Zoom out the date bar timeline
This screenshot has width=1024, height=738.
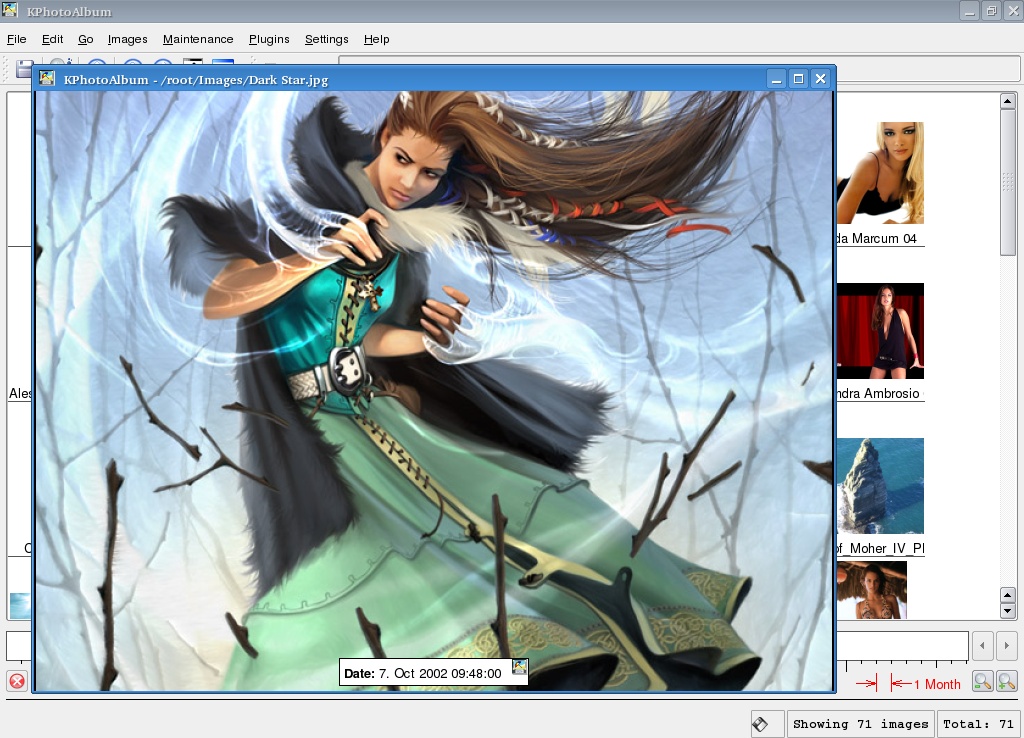click(x=983, y=682)
